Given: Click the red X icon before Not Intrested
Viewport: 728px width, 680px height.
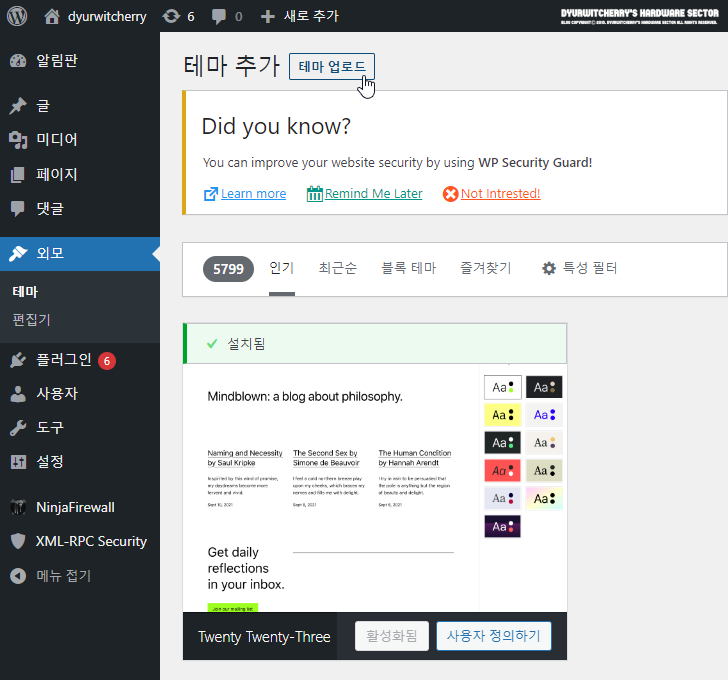Looking at the screenshot, I should (x=450, y=194).
